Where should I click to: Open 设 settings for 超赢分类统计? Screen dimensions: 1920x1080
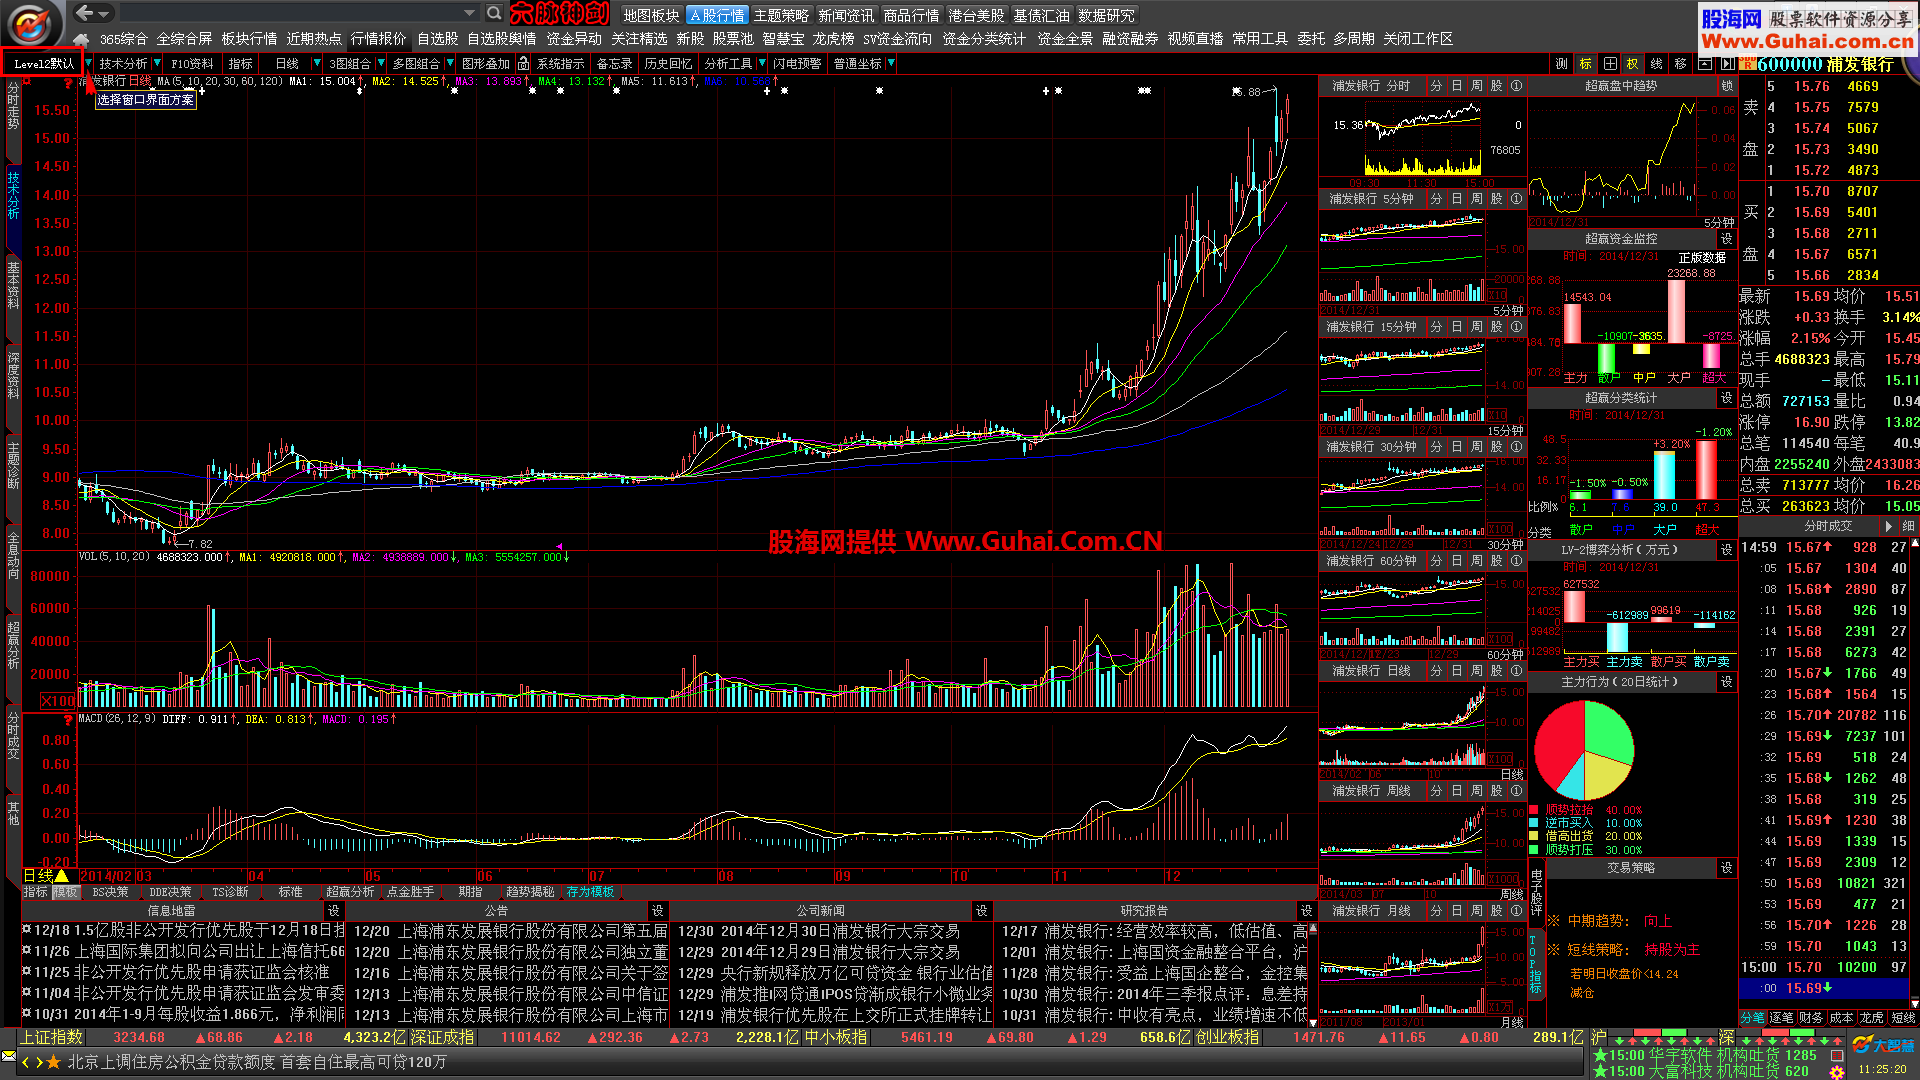pyautogui.click(x=1727, y=398)
